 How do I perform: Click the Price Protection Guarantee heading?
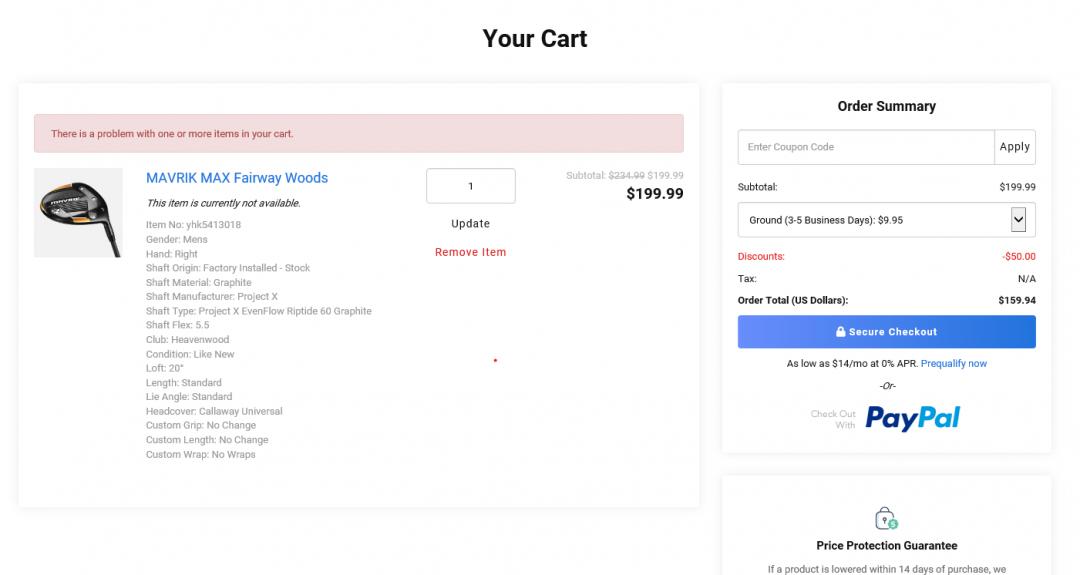coord(886,546)
